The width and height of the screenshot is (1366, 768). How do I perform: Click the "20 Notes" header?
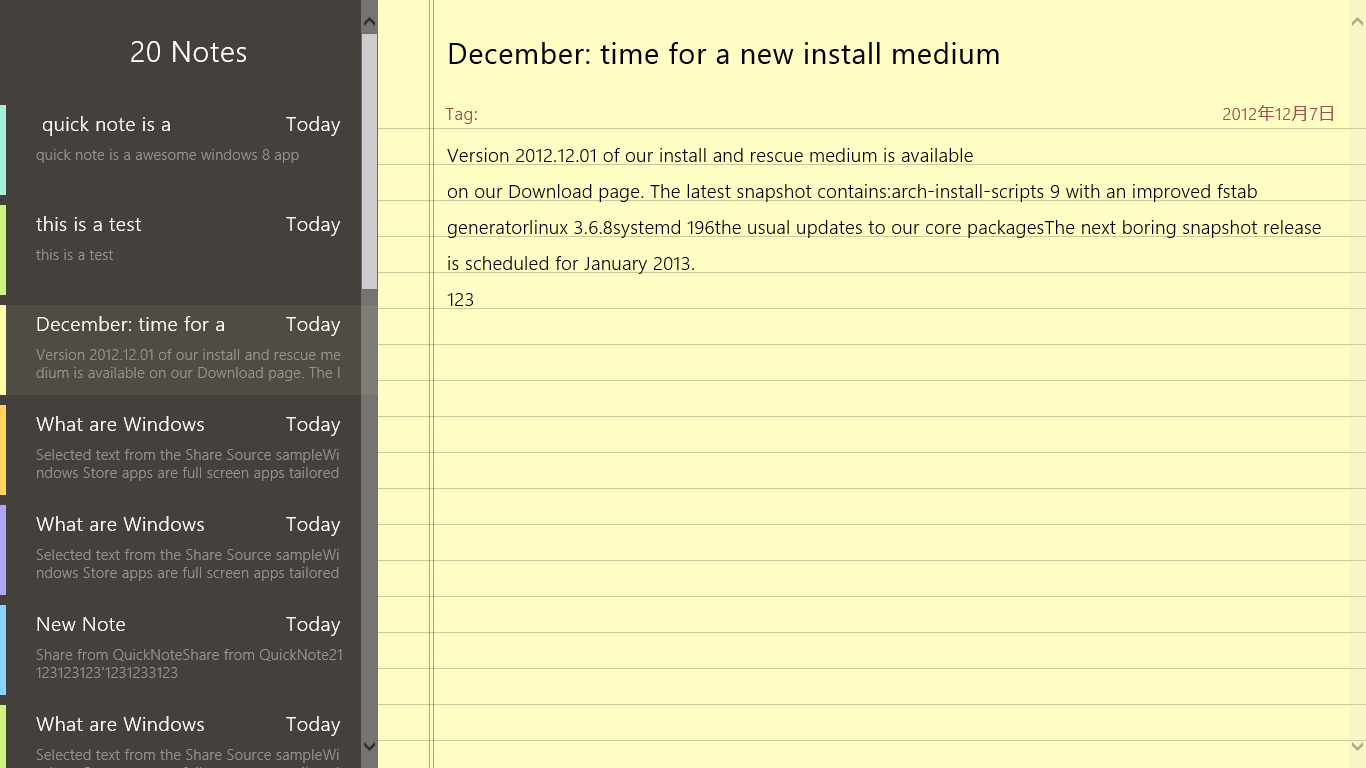tap(188, 52)
